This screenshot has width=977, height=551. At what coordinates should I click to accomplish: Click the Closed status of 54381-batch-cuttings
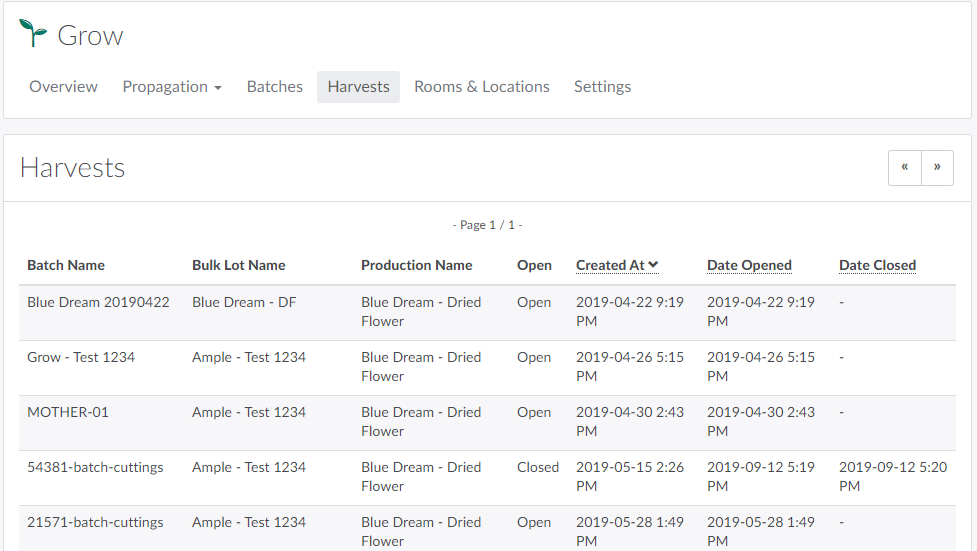[538, 467]
